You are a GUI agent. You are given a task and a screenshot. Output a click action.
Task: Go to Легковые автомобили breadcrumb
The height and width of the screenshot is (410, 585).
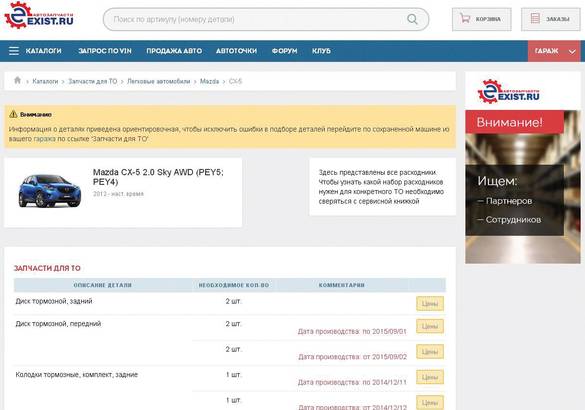point(159,81)
